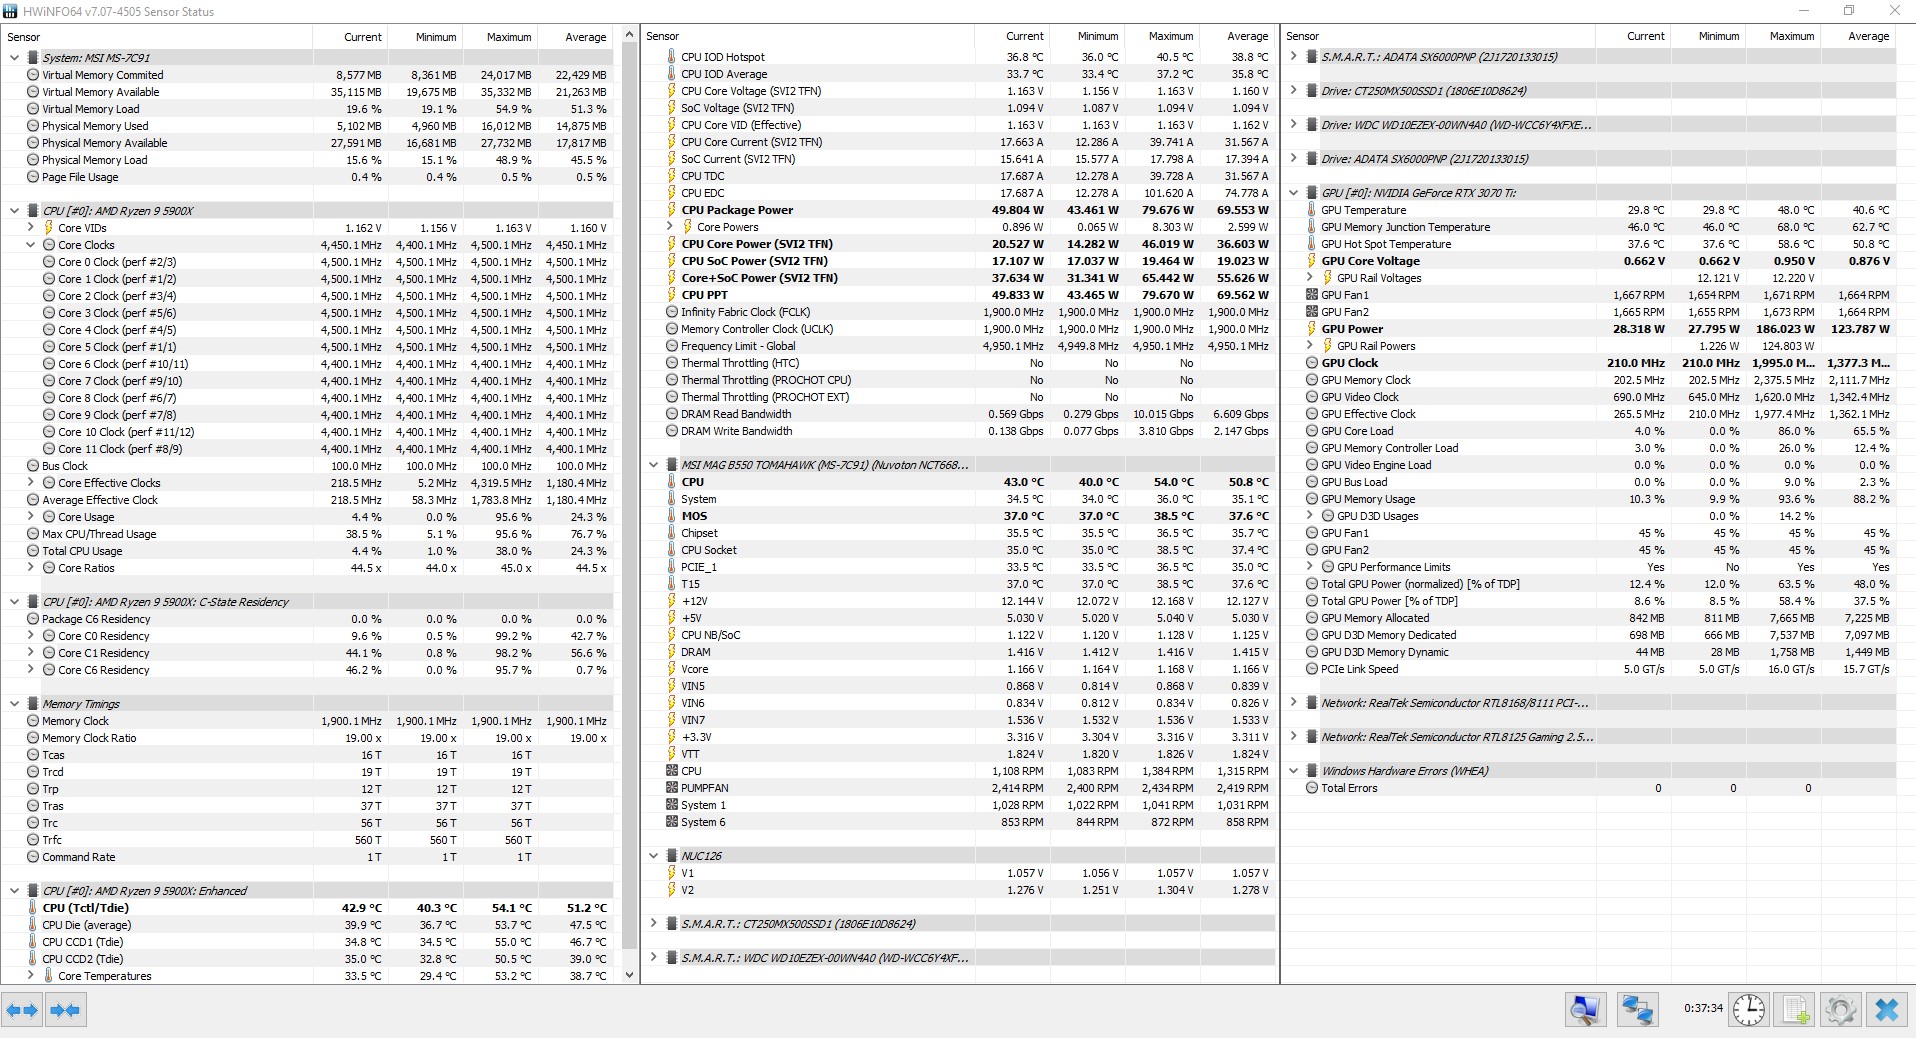Expand GPU D3D Usages

pyautogui.click(x=1309, y=516)
